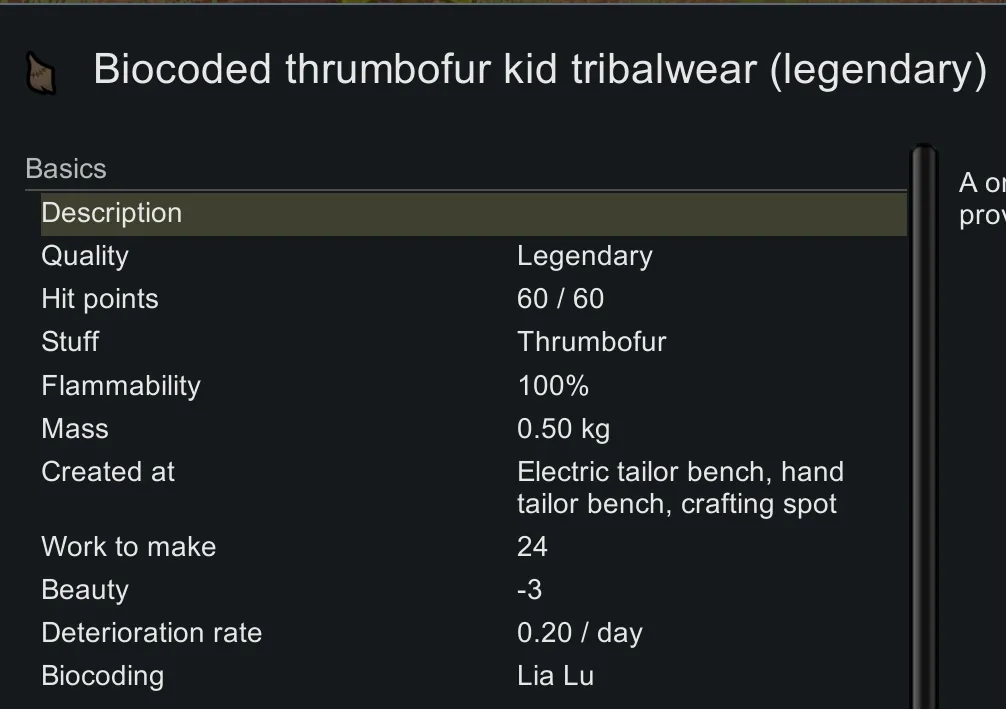
Task: Click the Biocoded thrumbofur kid tribalwear title
Action: point(540,70)
